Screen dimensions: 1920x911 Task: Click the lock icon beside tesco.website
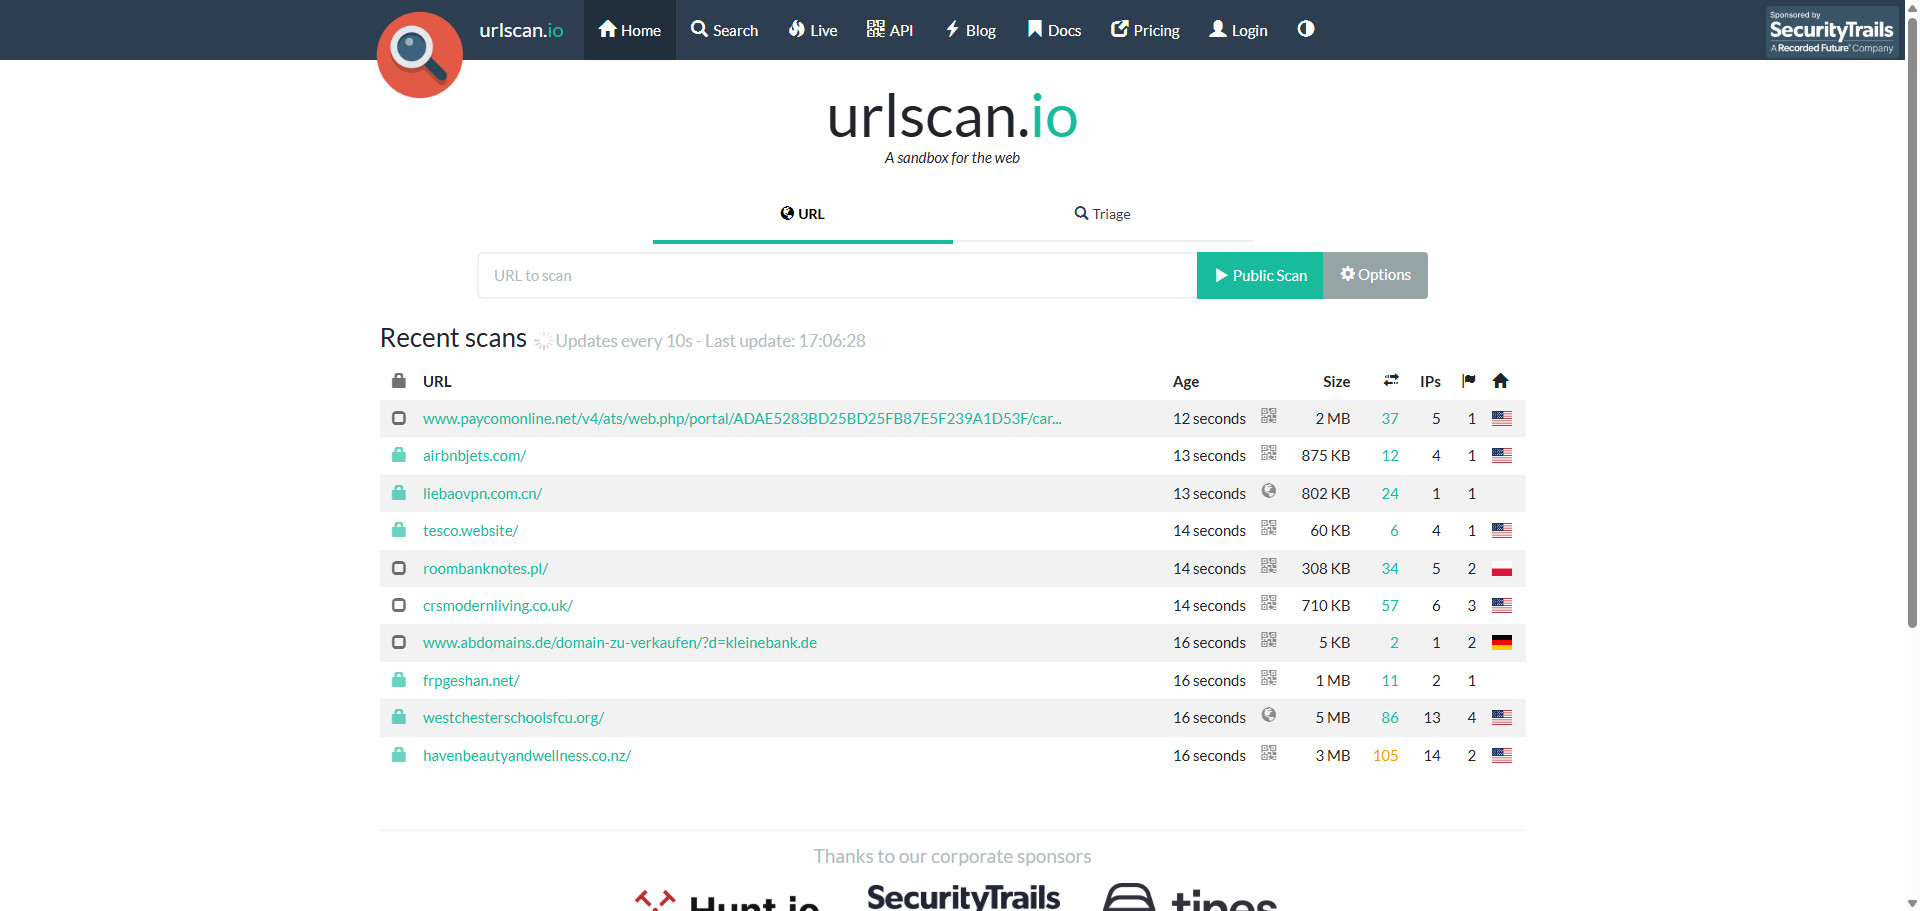click(399, 530)
